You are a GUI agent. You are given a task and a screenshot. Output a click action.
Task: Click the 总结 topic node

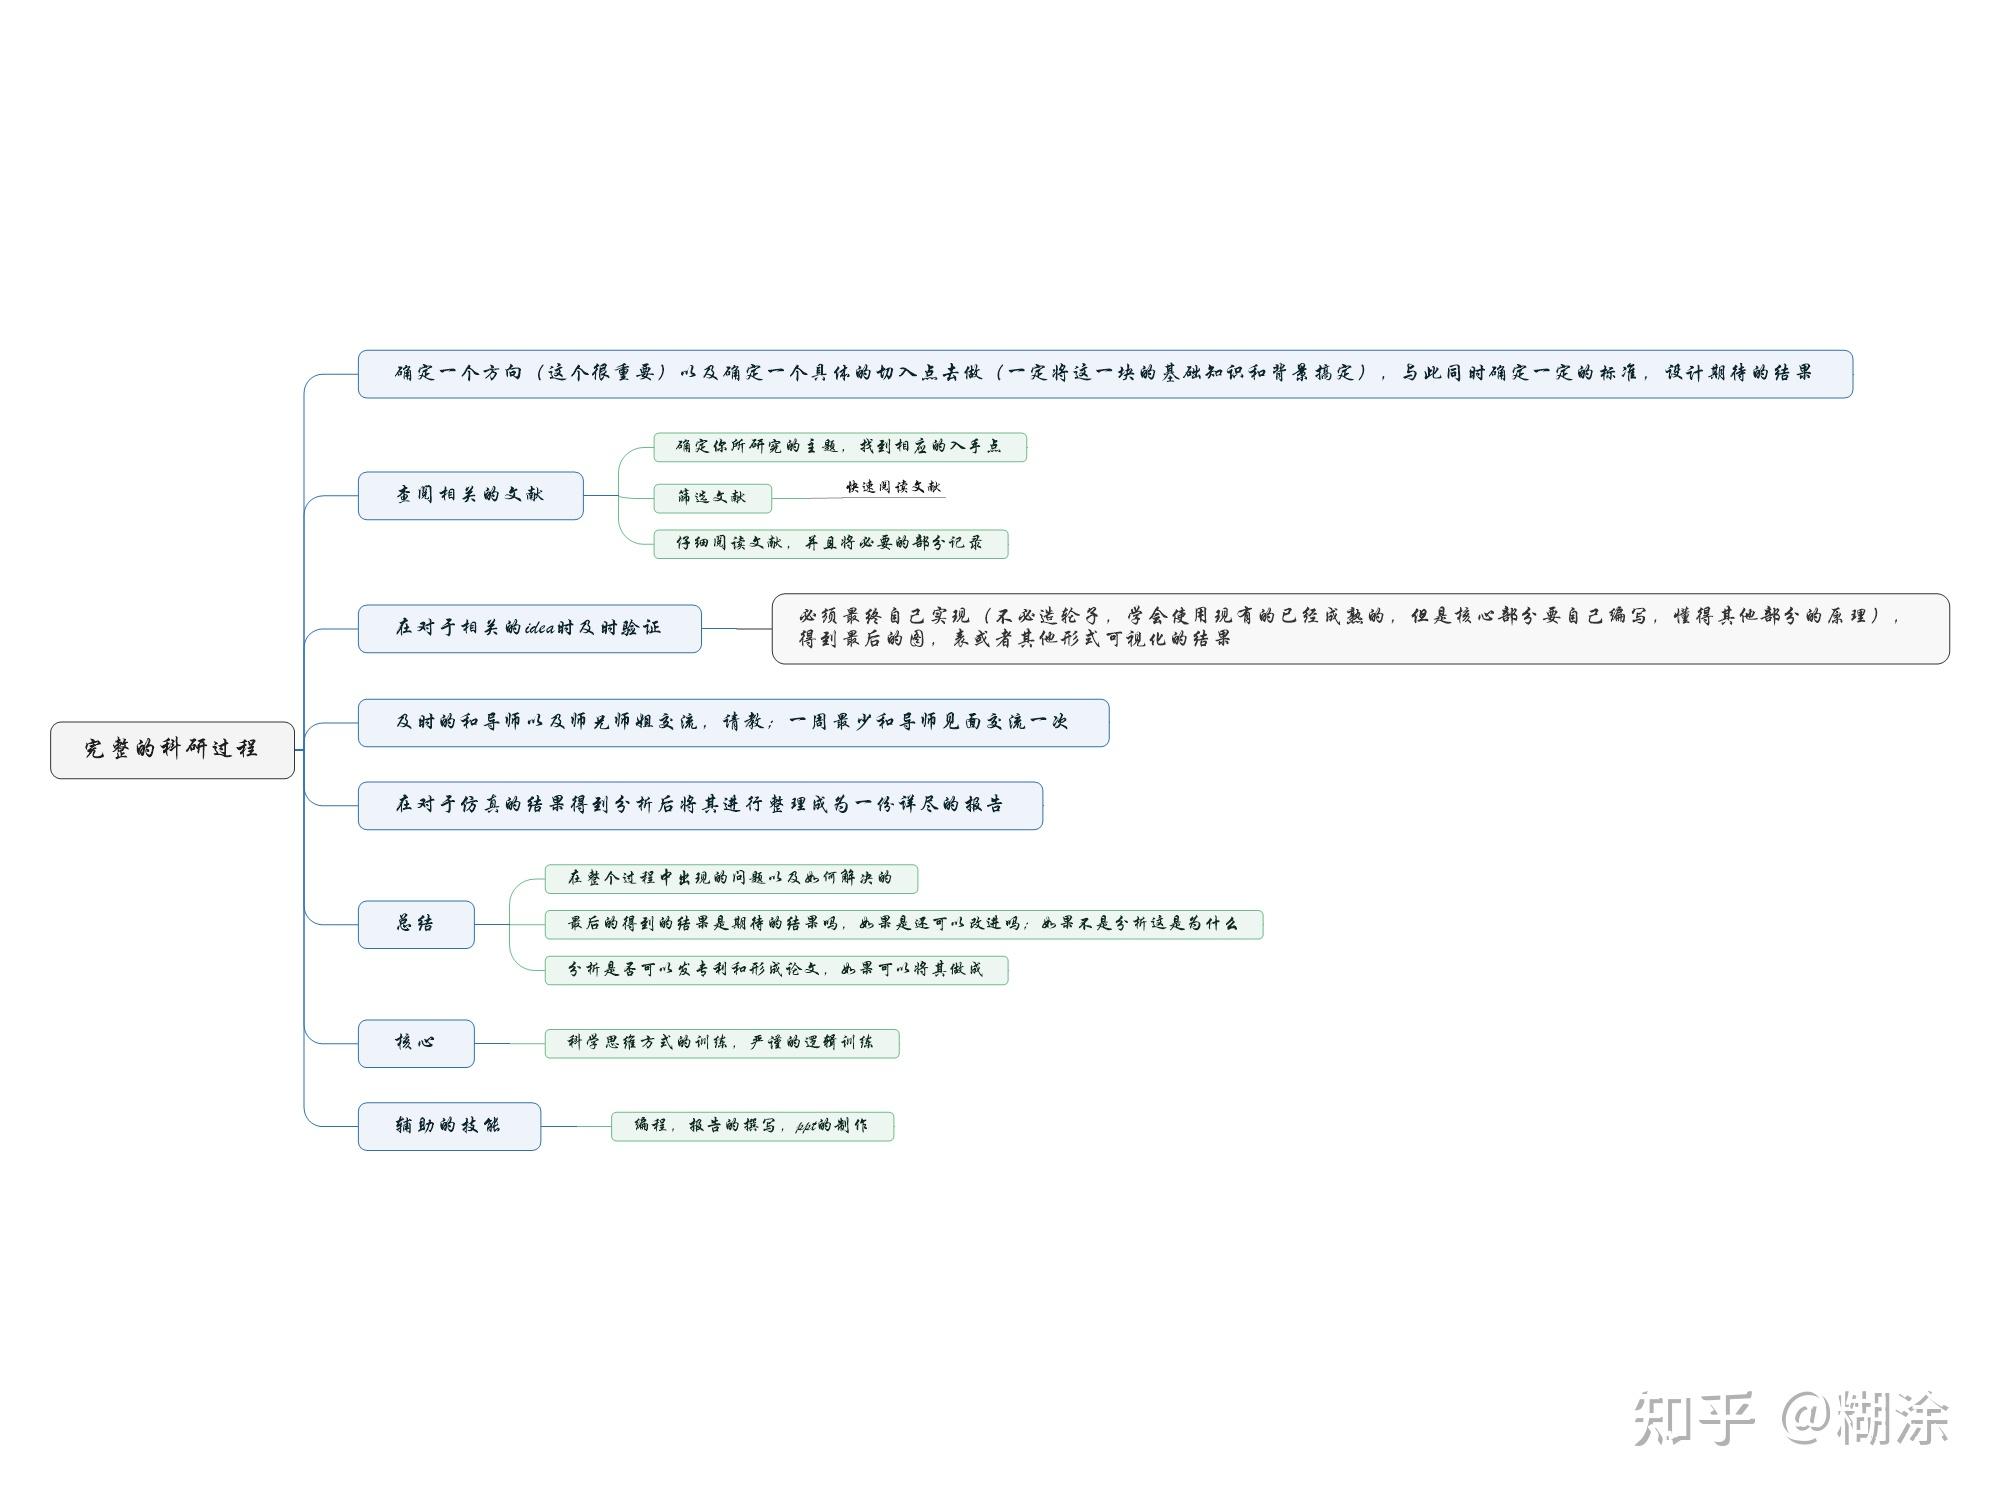coord(416,924)
